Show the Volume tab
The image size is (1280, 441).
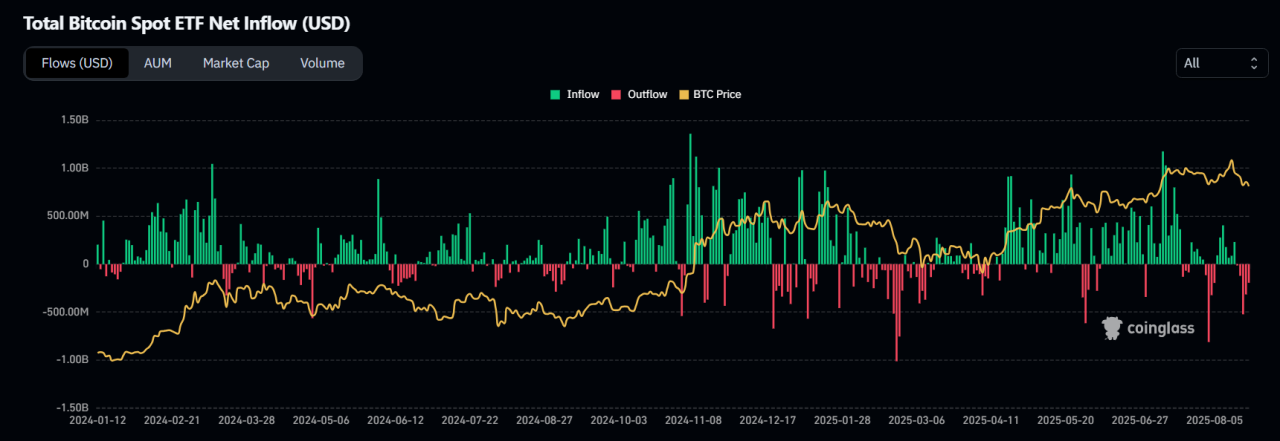click(322, 63)
